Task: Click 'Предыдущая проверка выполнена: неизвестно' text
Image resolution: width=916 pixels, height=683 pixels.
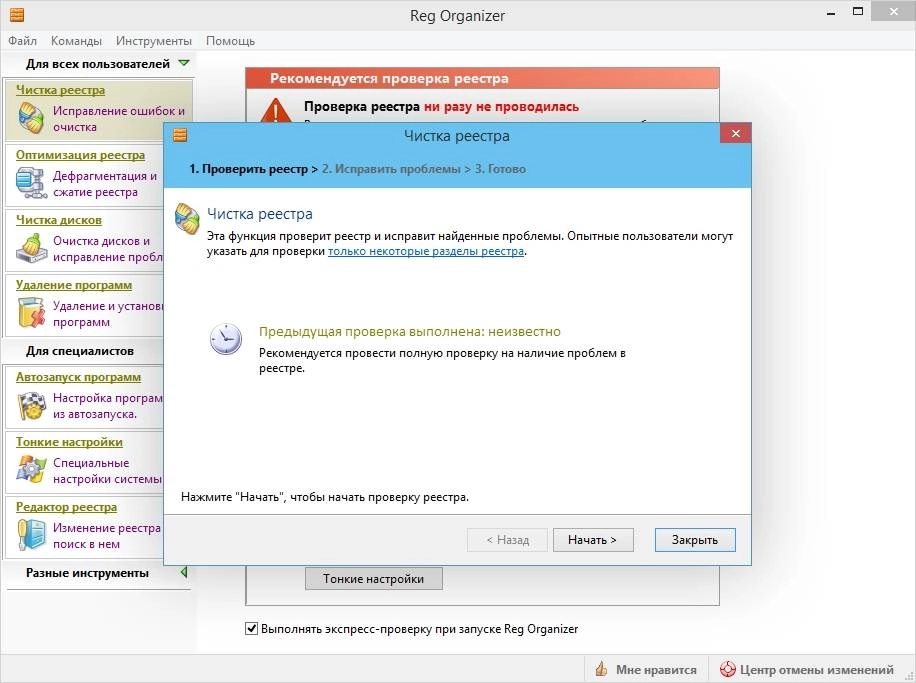Action: point(410,331)
